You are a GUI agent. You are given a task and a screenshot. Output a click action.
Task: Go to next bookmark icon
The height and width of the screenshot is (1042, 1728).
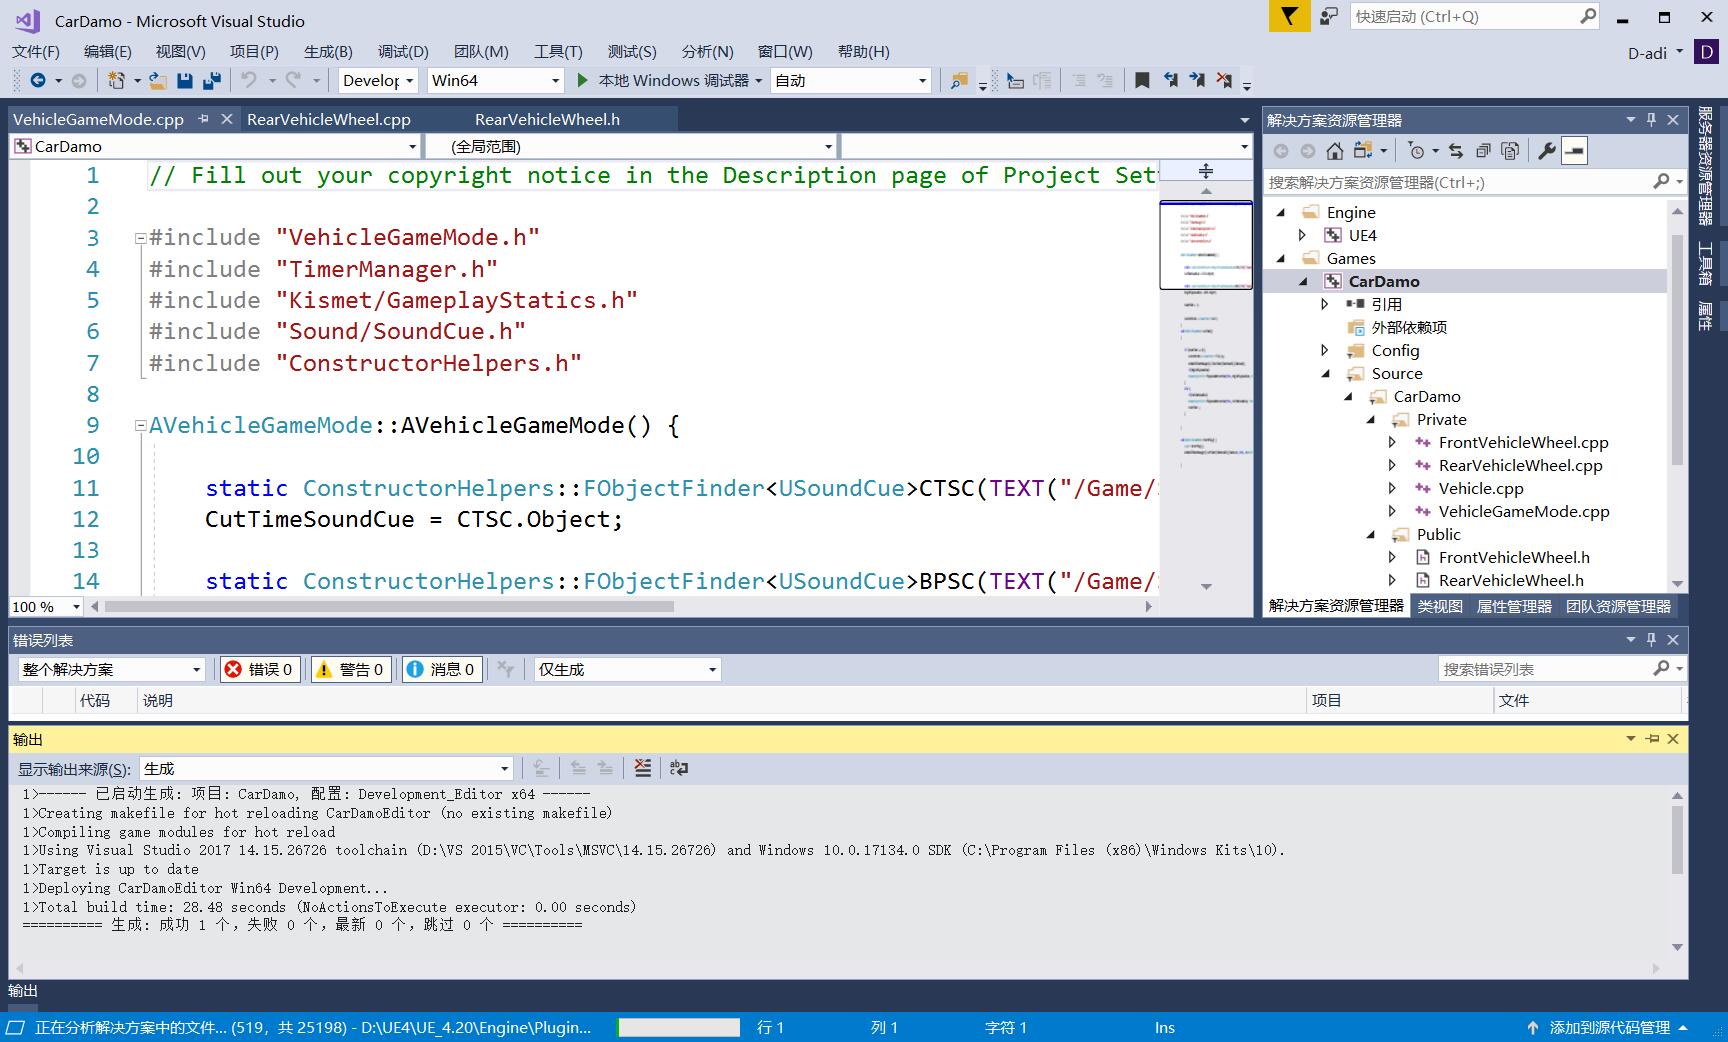click(1197, 80)
